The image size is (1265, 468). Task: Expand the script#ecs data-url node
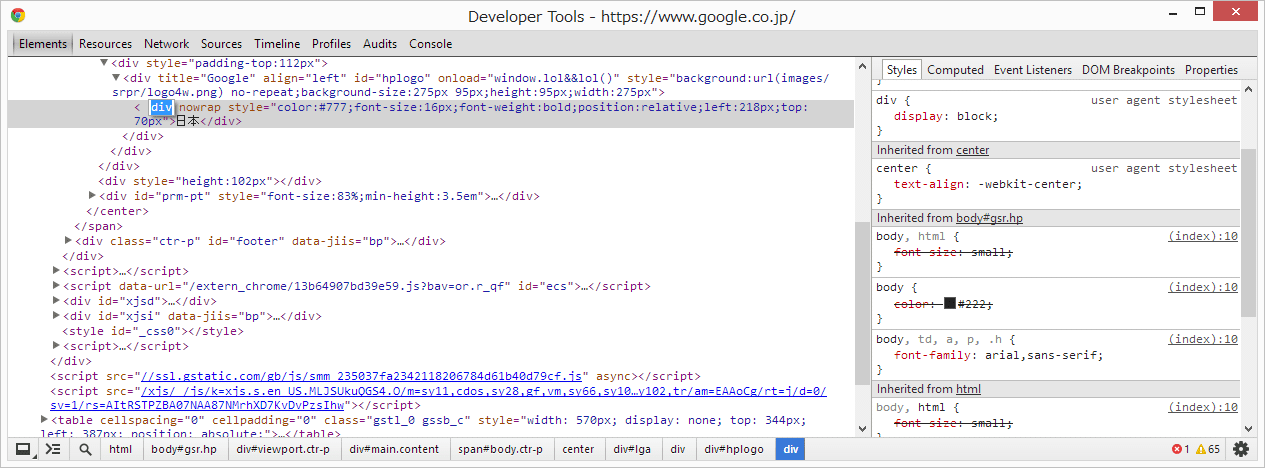tap(57, 286)
